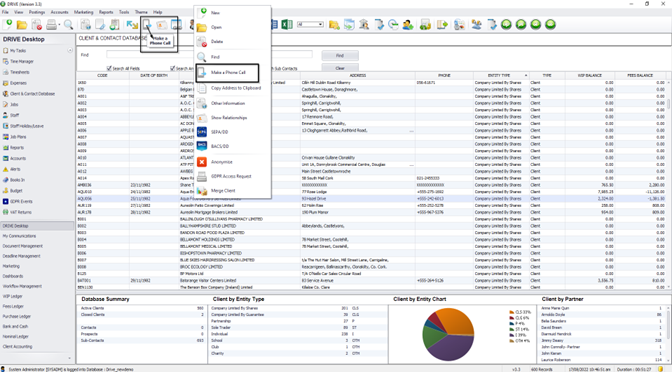Click the Open folder toolbar icon

pyautogui.click(x=21, y=25)
